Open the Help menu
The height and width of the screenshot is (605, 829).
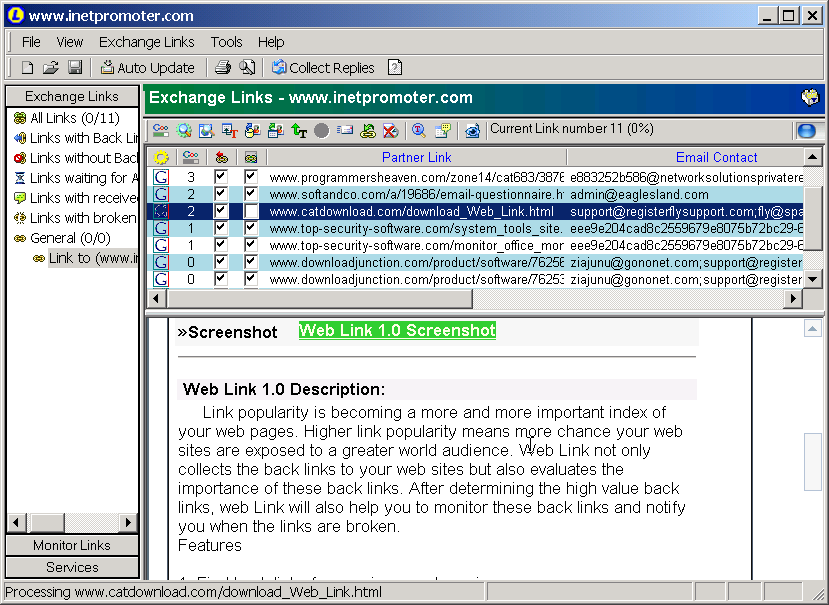click(x=271, y=42)
